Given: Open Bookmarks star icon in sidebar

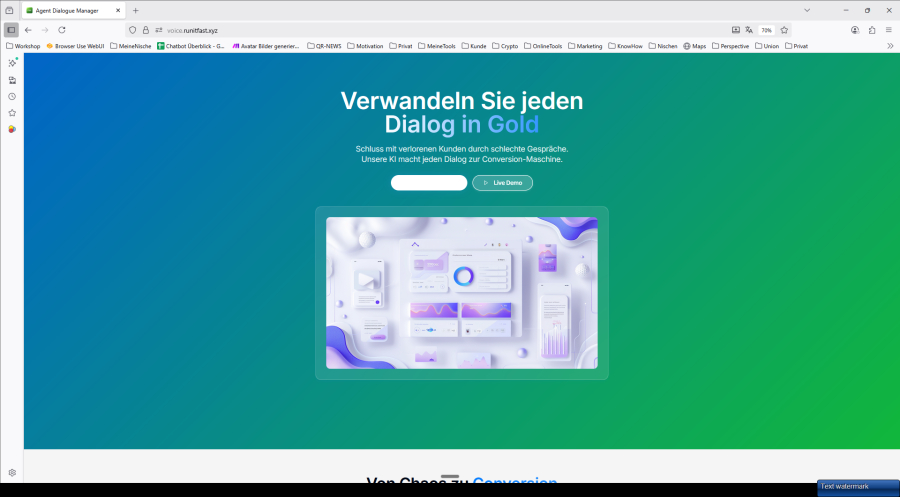Looking at the screenshot, I should coord(12,113).
